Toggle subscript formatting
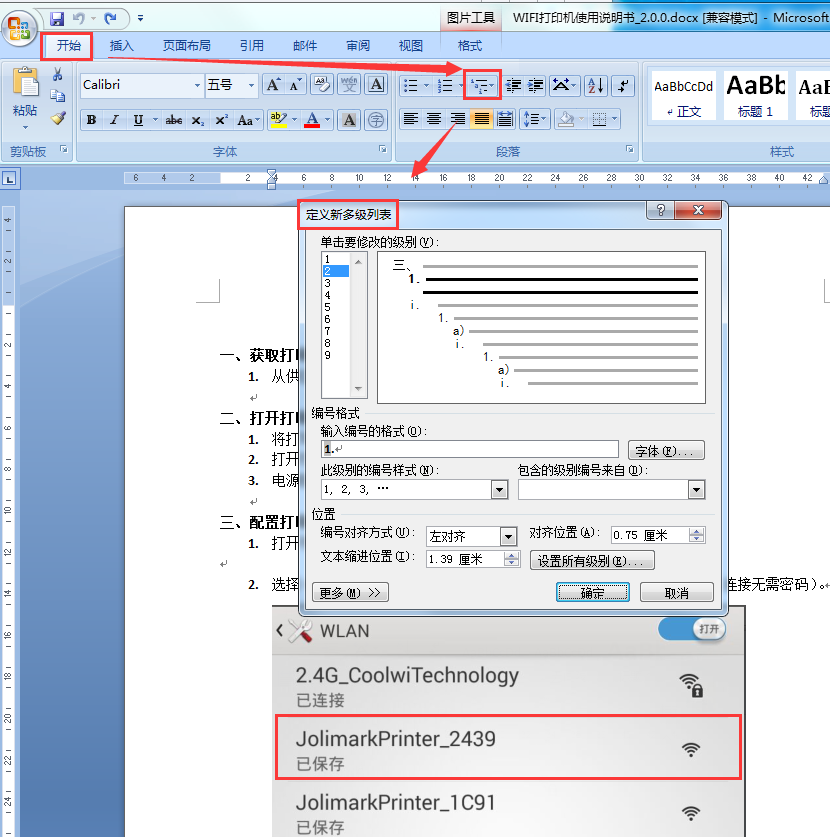Image resolution: width=830 pixels, height=837 pixels. (x=197, y=120)
